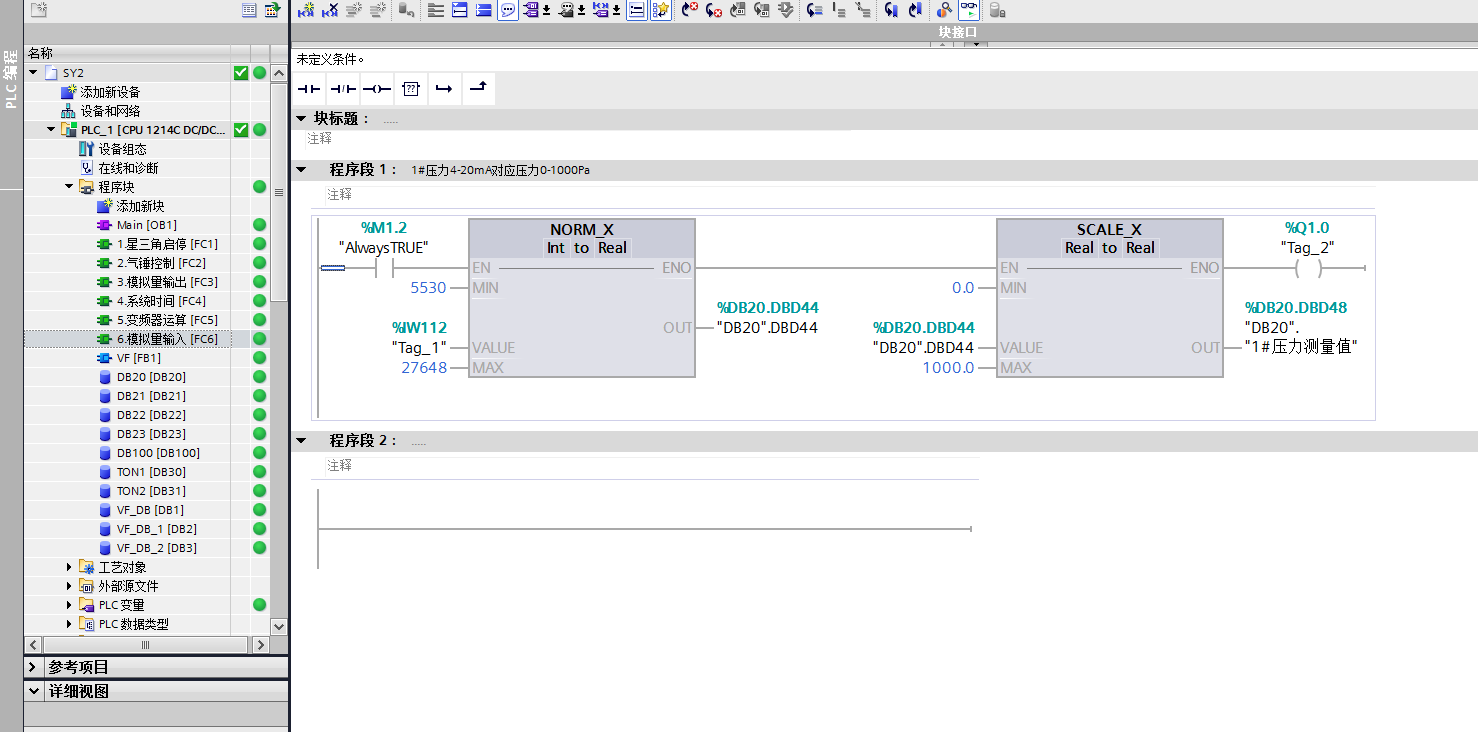Image resolution: width=1478 pixels, height=732 pixels.
Task: Click the green checkmark beside SY2
Action: 240,73
